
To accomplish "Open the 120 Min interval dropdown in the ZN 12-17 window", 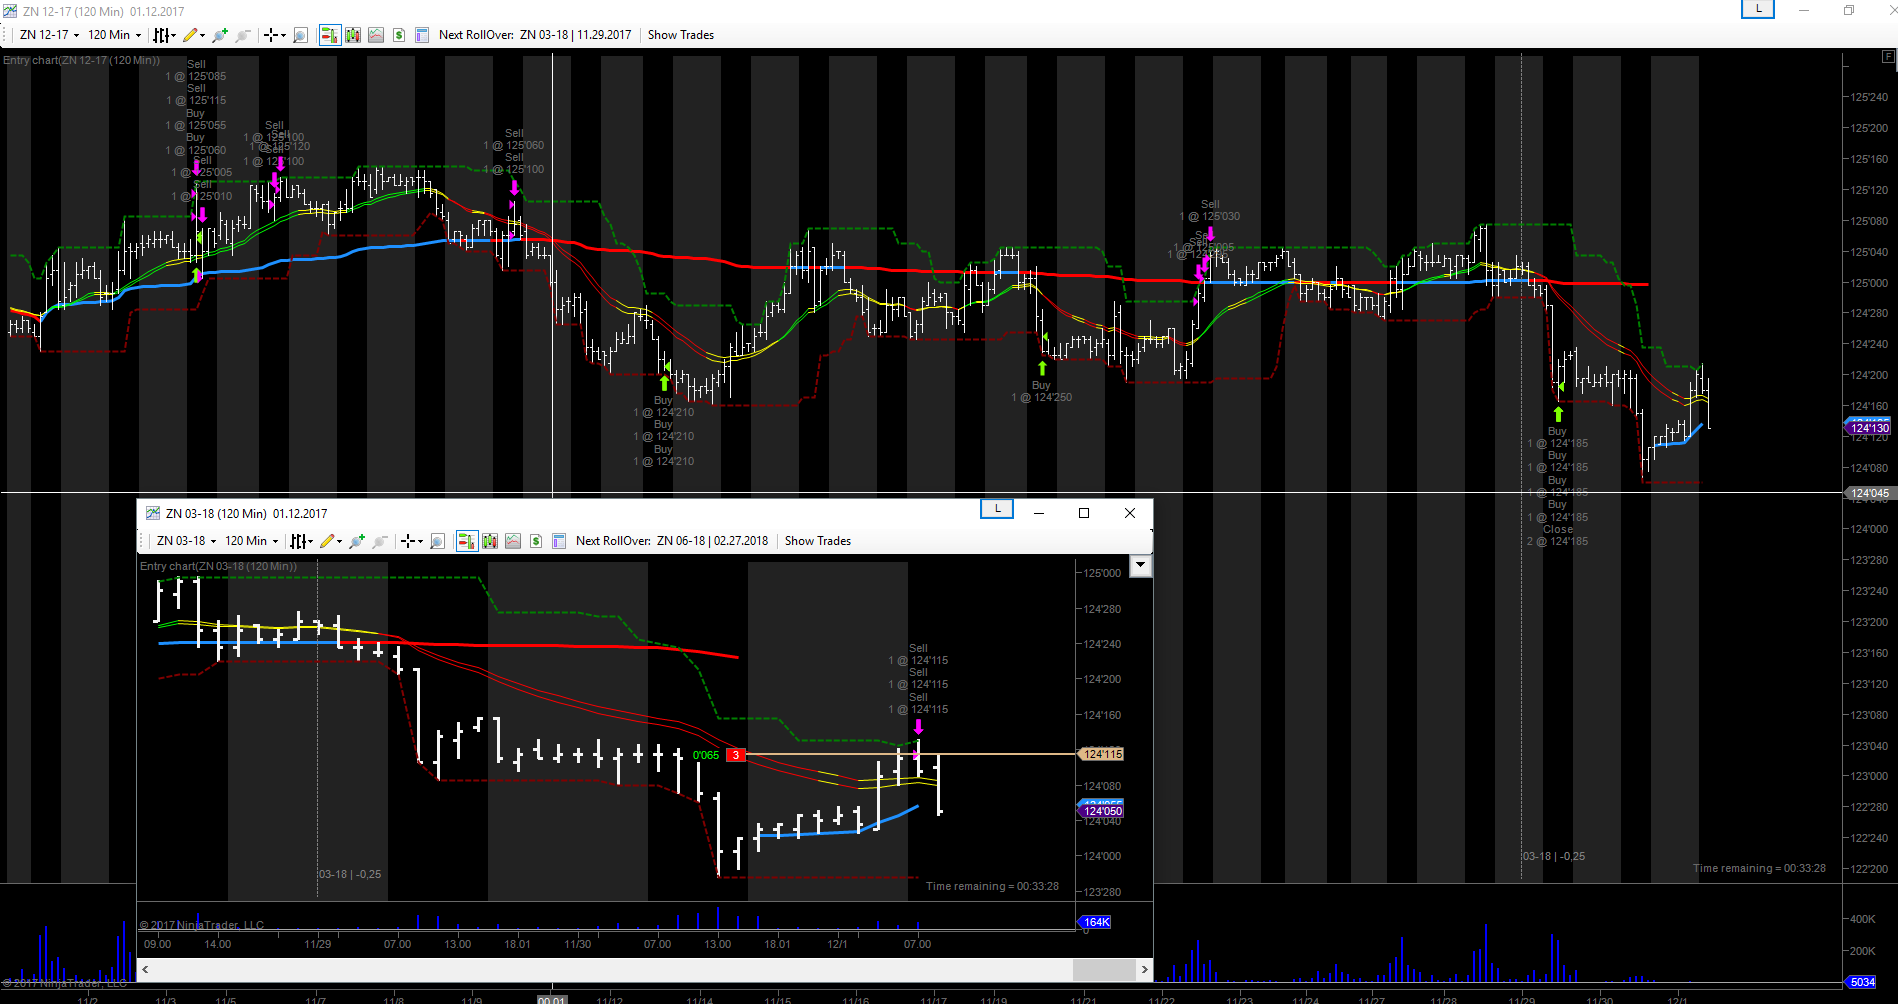I will coord(115,35).
